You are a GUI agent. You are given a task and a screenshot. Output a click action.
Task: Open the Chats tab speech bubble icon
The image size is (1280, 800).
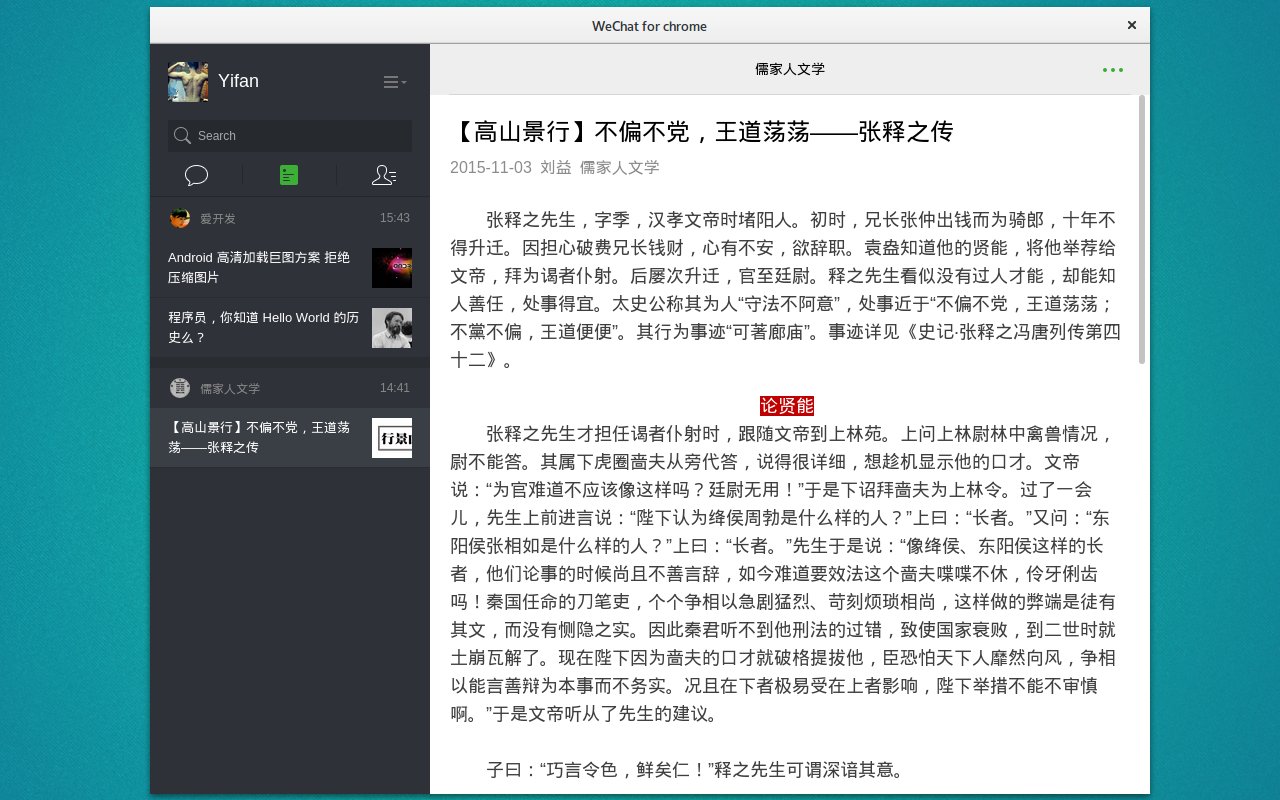[x=196, y=176]
